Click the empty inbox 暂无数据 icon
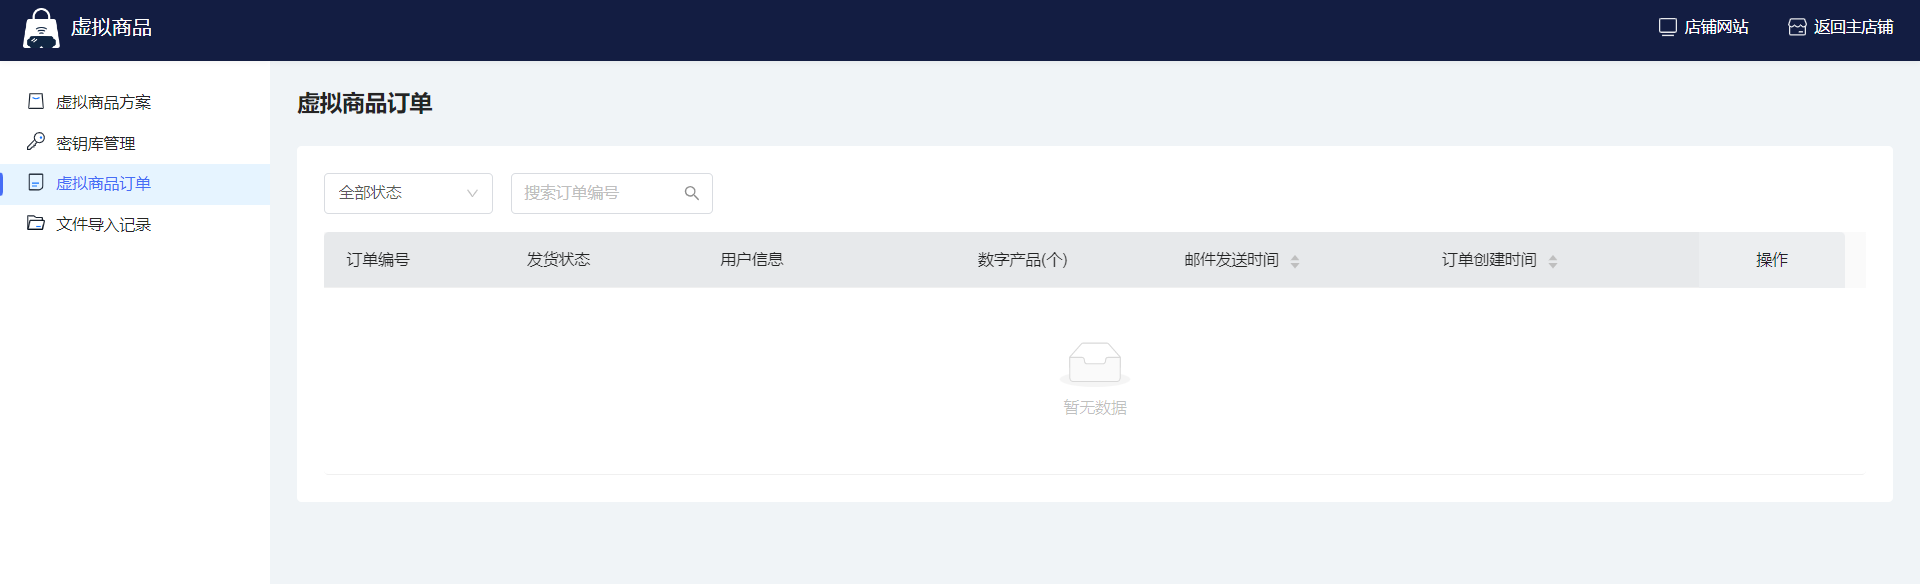This screenshot has width=1920, height=584. tap(1094, 364)
